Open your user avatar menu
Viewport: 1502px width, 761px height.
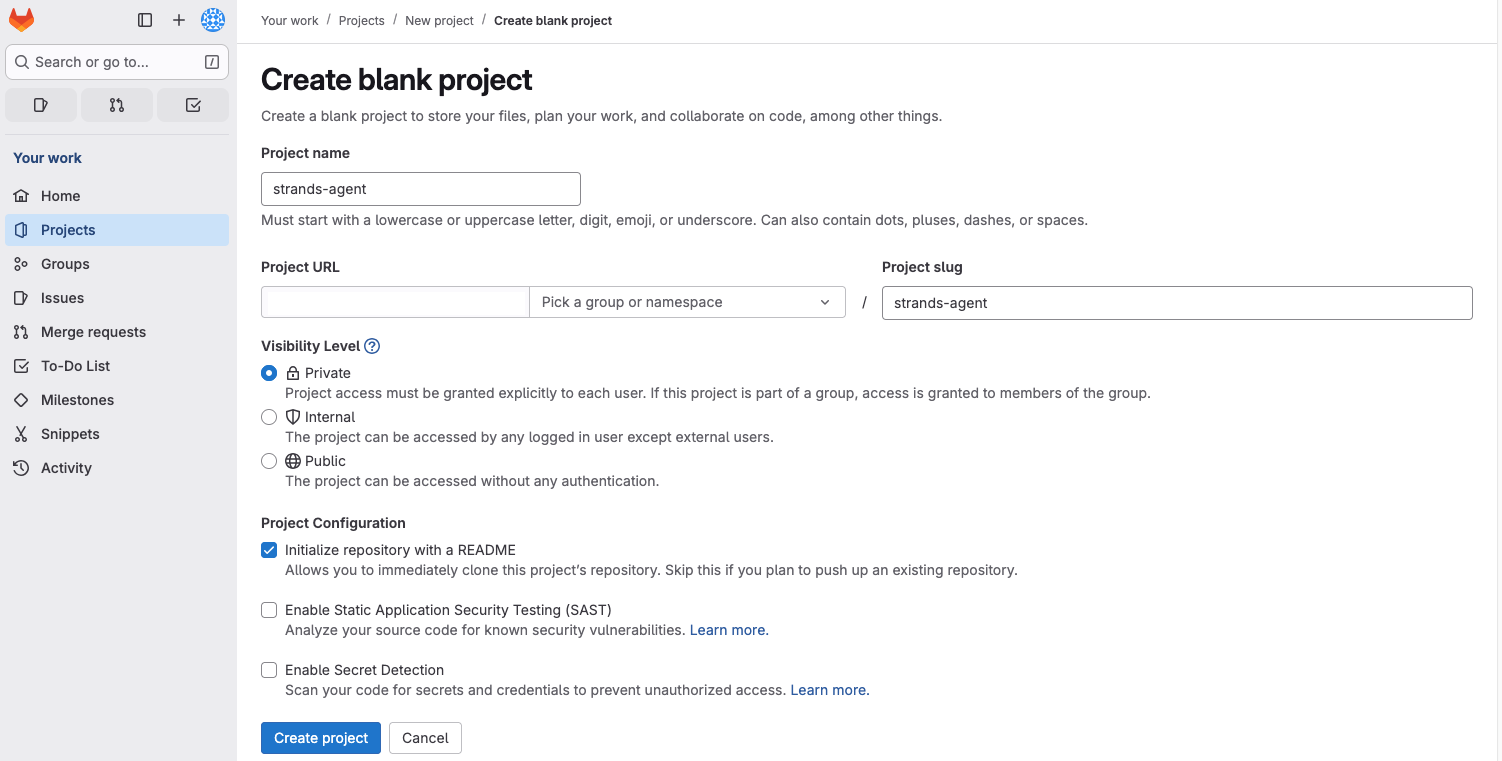(212, 19)
